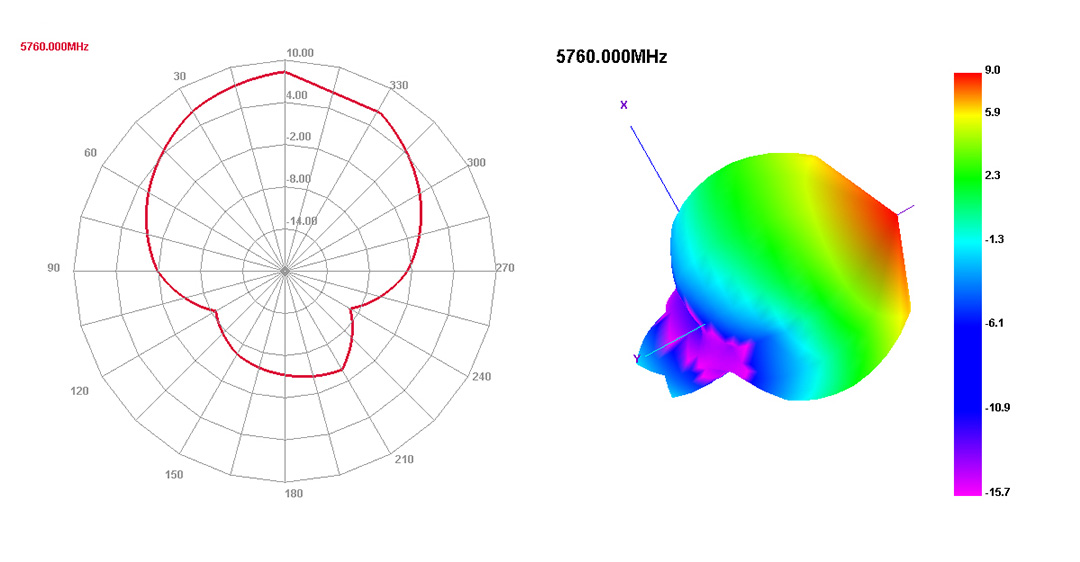The height and width of the screenshot is (562, 1080).
Task: Click the -10.9 value on the color scale
Action: 997,408
